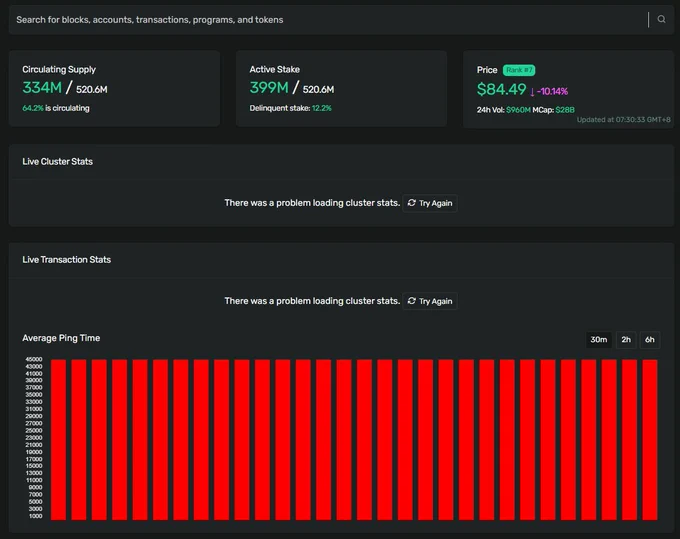Click the Delinquent stake 12.2% value
Image resolution: width=680 pixels, height=539 pixels.
pyautogui.click(x=321, y=108)
